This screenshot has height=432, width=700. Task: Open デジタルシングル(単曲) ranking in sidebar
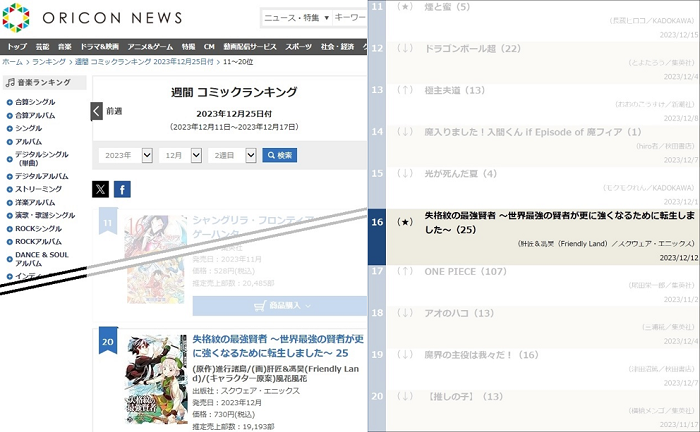click(x=41, y=158)
